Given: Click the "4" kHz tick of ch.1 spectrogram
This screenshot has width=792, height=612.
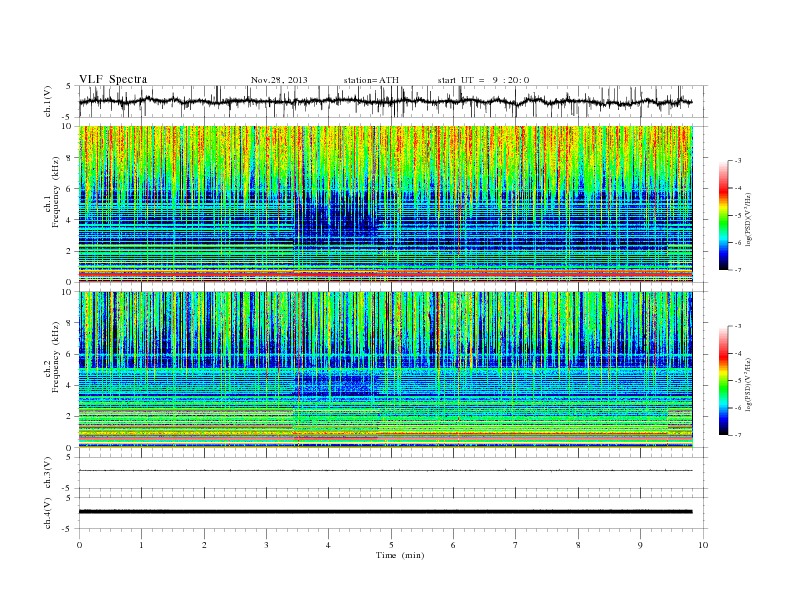Looking at the screenshot, I should pyautogui.click(x=69, y=220).
